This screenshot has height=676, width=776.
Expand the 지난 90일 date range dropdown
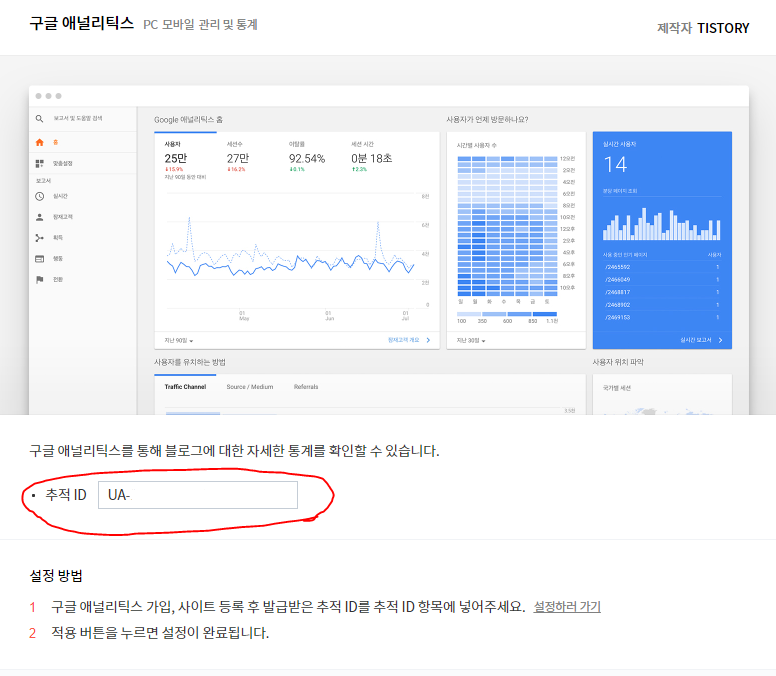click(x=179, y=340)
